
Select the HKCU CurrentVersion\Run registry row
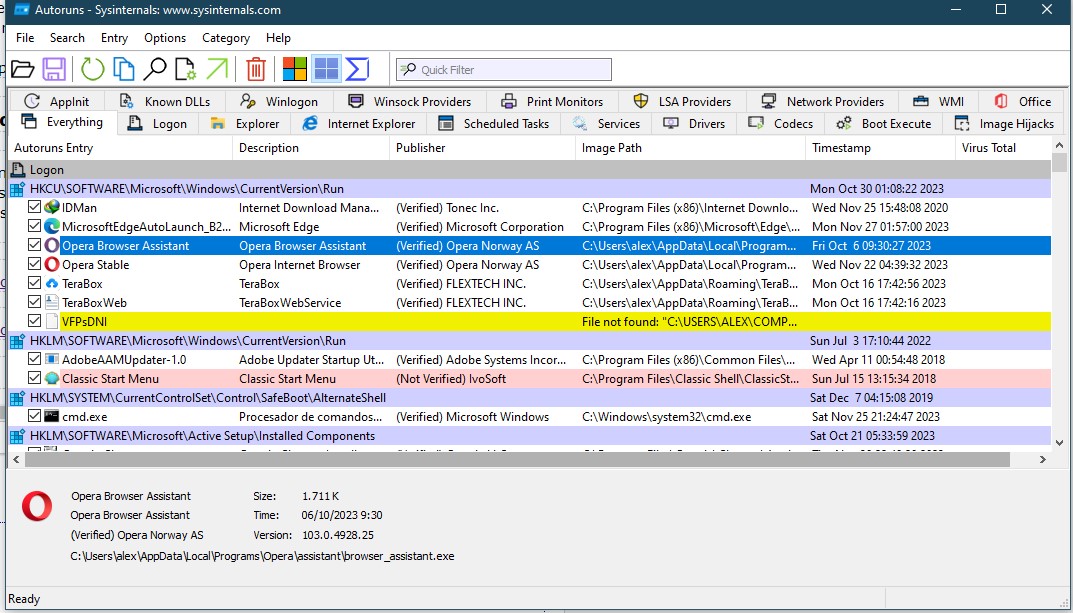pos(530,189)
